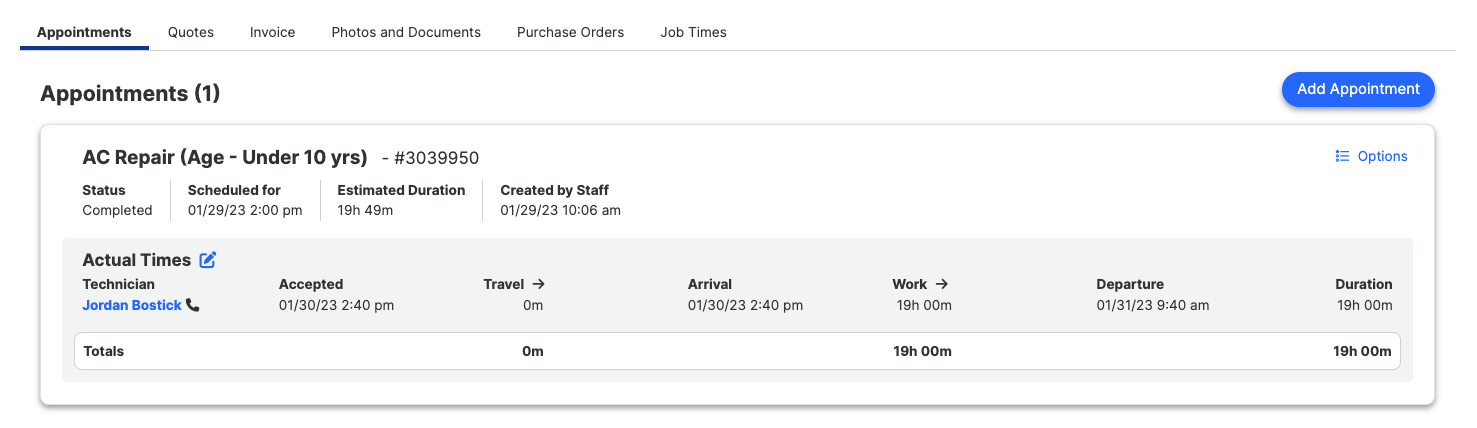Click the Completed status value
The width and height of the screenshot is (1477, 428).
pyautogui.click(x=117, y=210)
